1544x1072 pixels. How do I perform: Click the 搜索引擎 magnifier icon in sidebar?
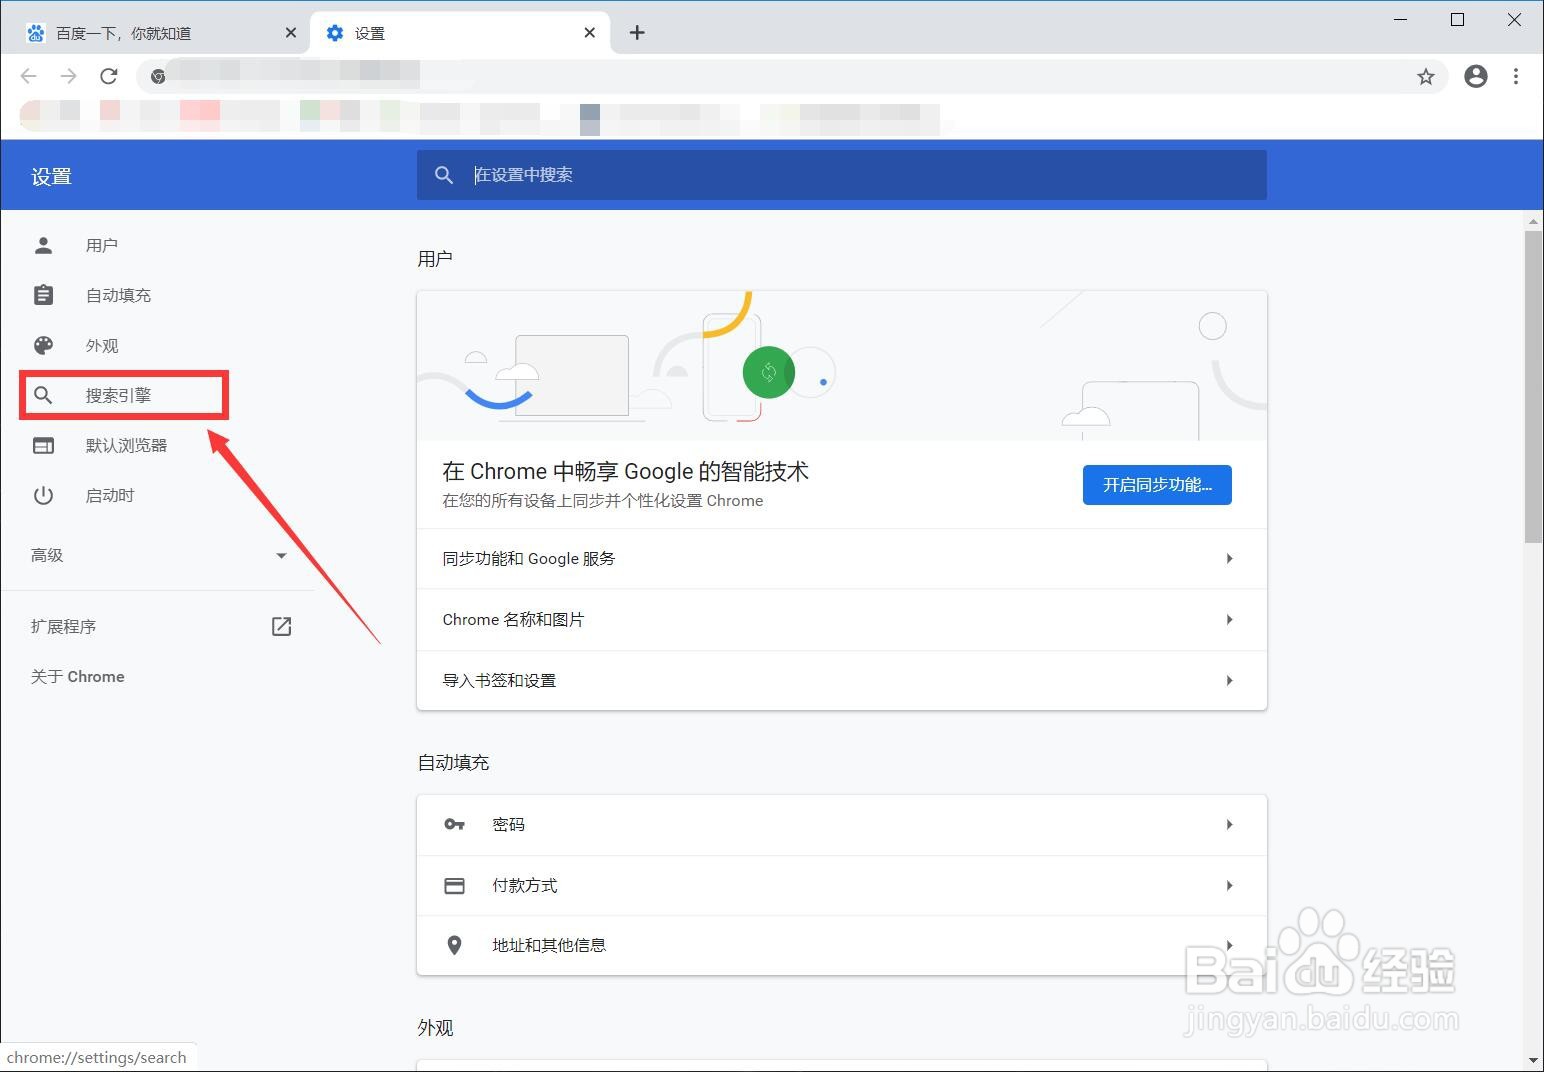43,395
